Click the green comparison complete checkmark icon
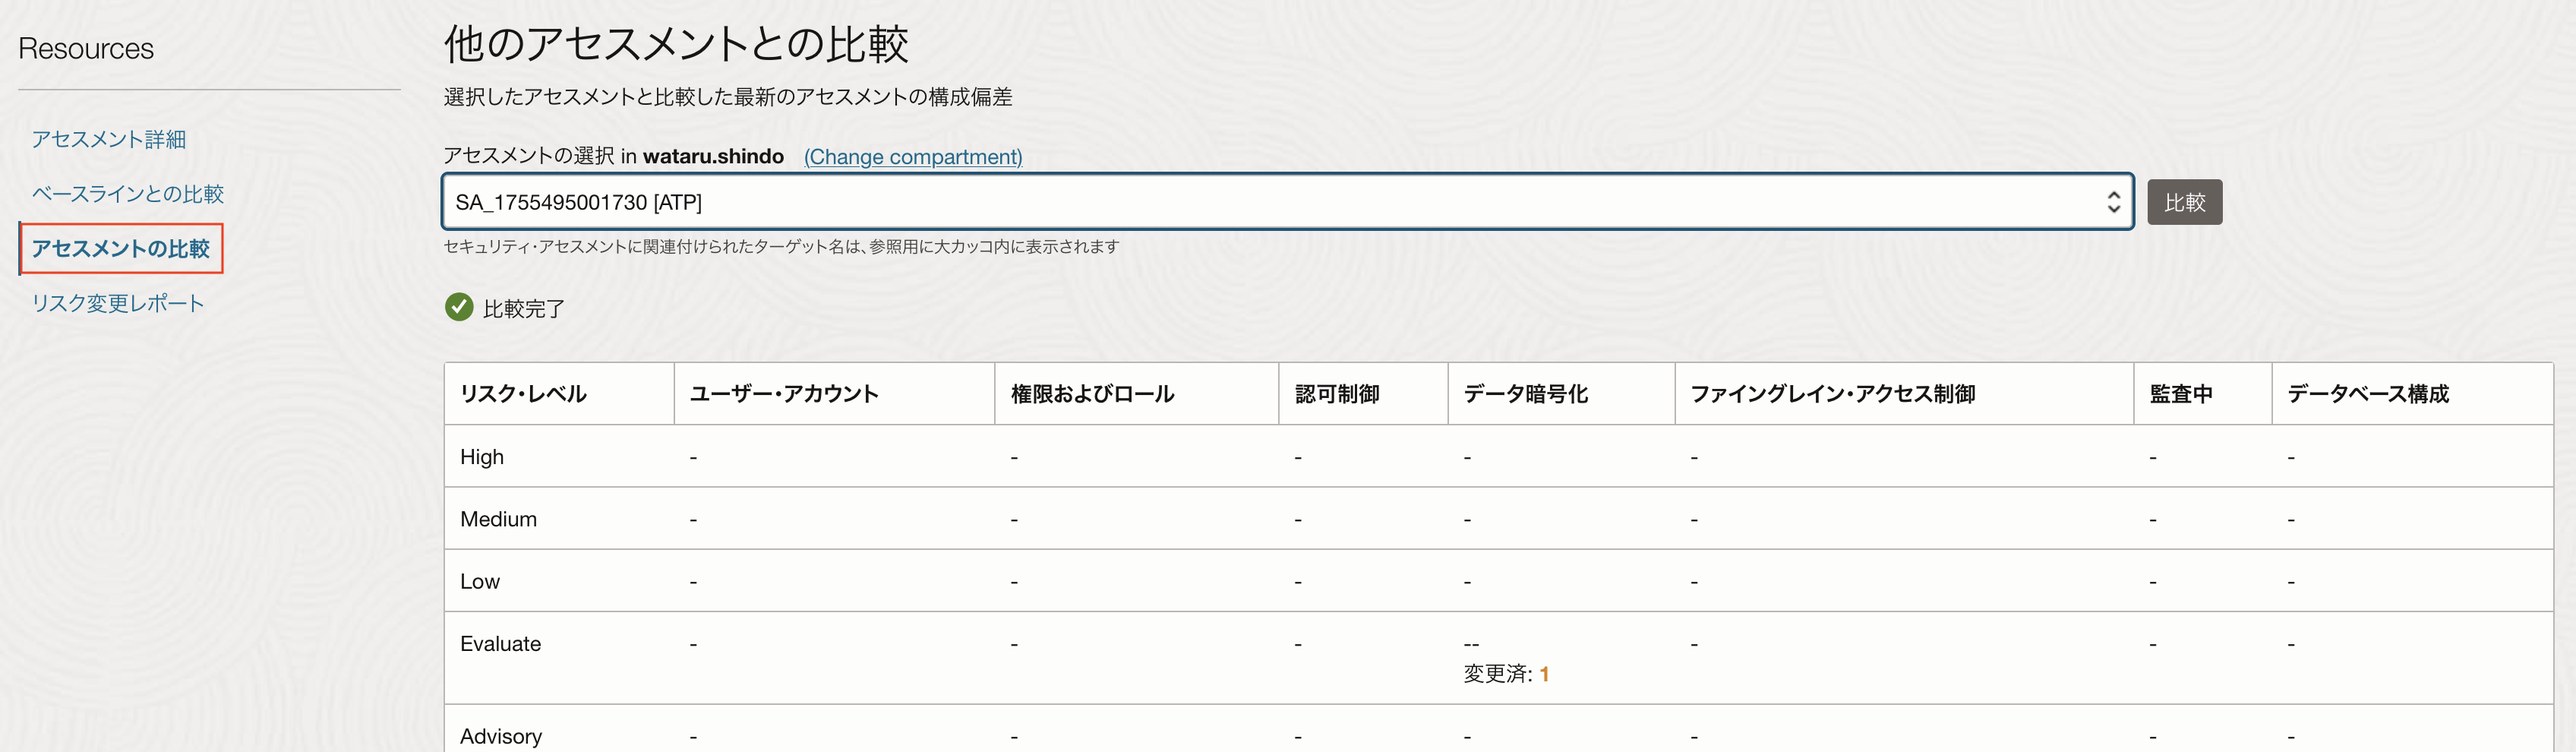Image resolution: width=2576 pixels, height=752 pixels. [x=459, y=307]
